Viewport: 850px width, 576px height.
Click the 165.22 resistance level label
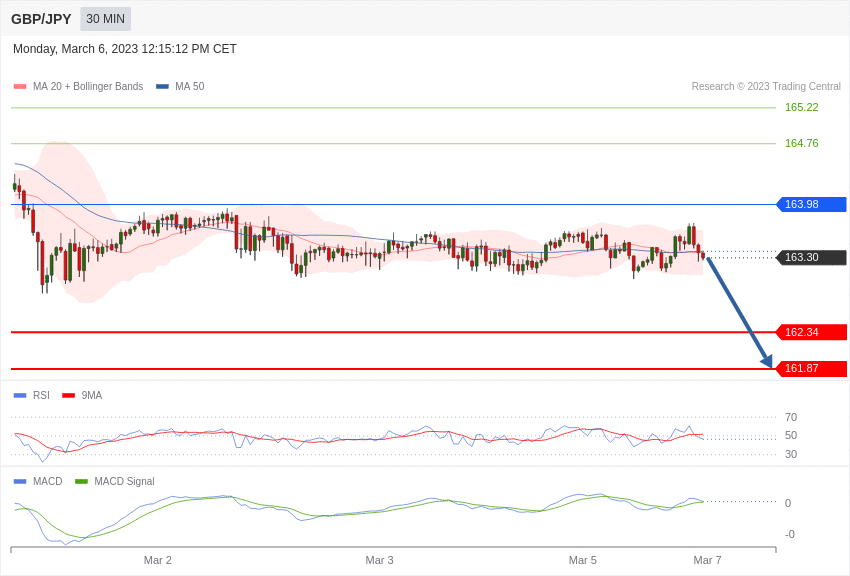(x=801, y=107)
